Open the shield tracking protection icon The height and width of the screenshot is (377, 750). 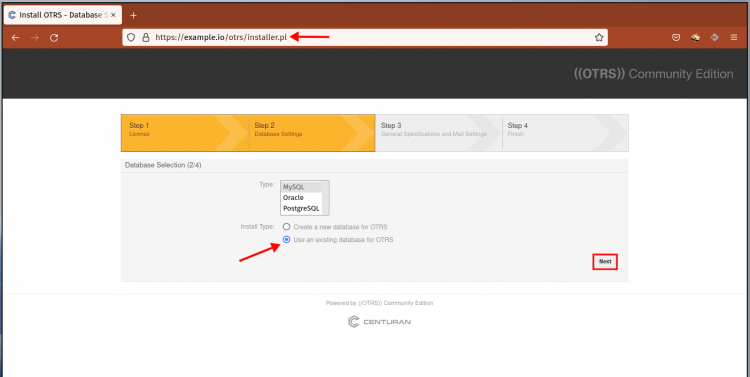(x=132, y=38)
